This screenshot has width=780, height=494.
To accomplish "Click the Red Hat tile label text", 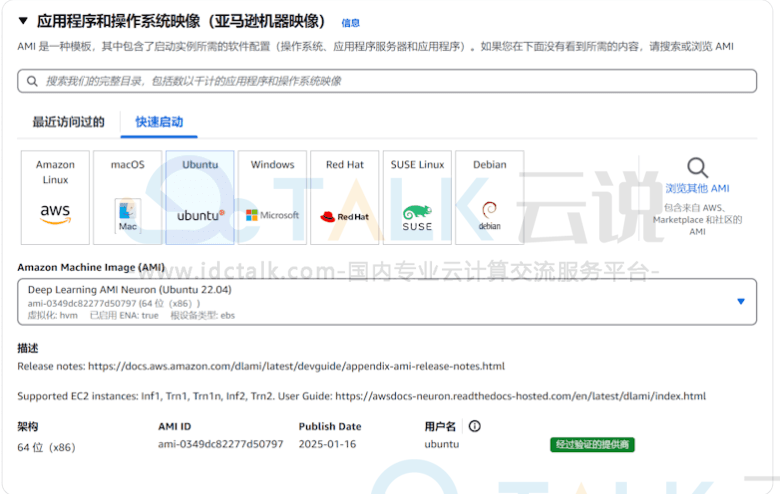I will point(345,165).
